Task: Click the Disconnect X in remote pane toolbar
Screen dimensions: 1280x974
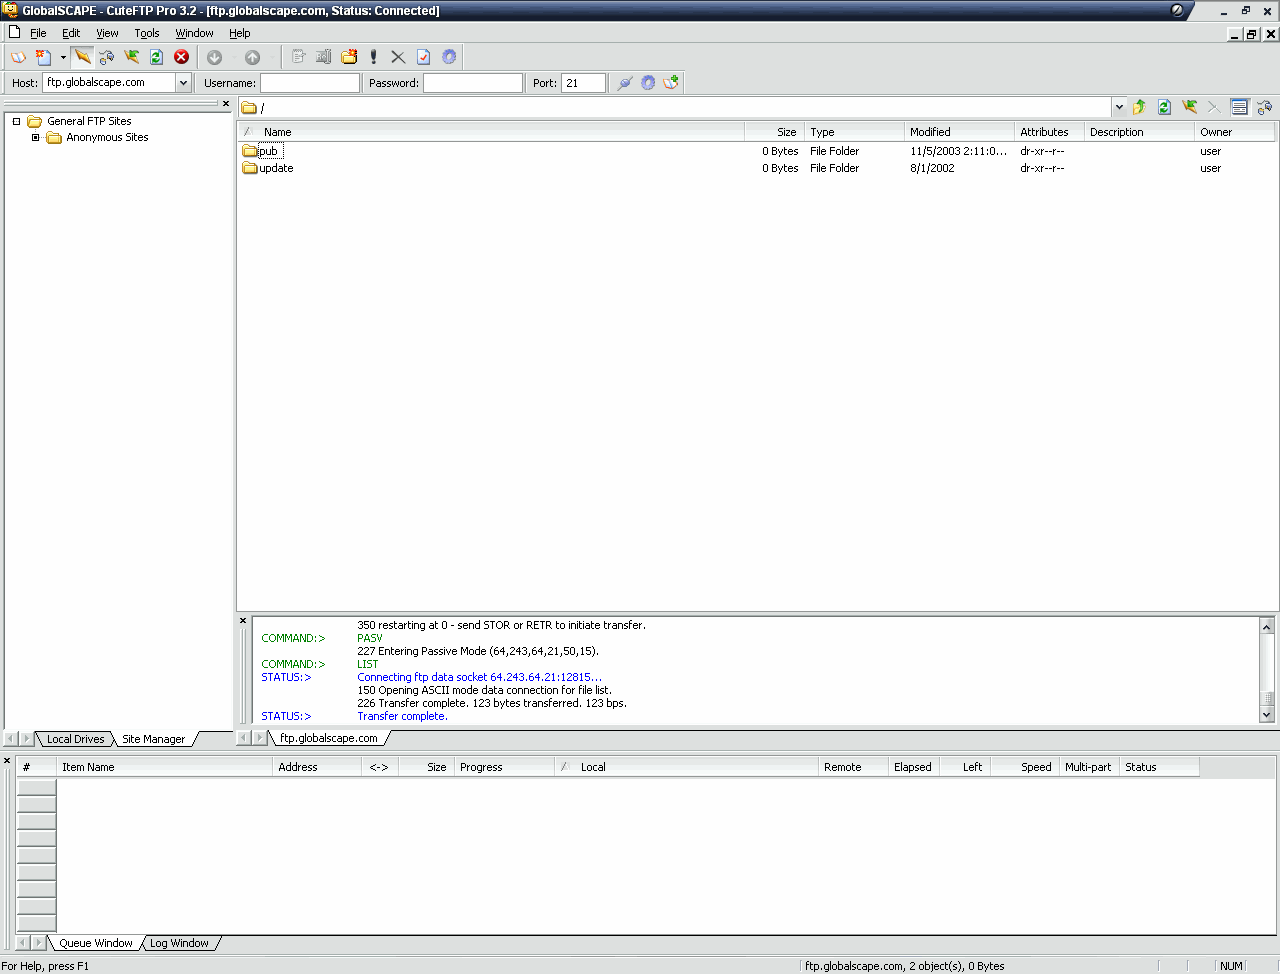Action: 1213,107
